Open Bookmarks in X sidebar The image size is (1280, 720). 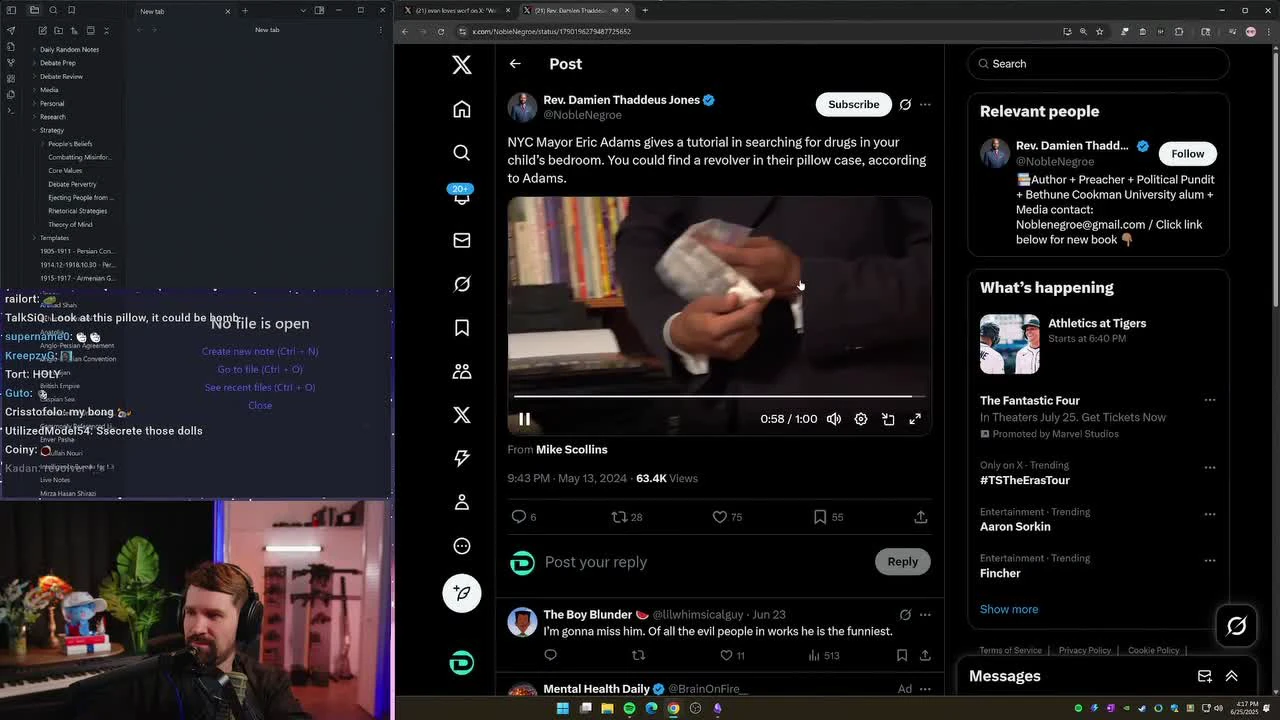461,328
